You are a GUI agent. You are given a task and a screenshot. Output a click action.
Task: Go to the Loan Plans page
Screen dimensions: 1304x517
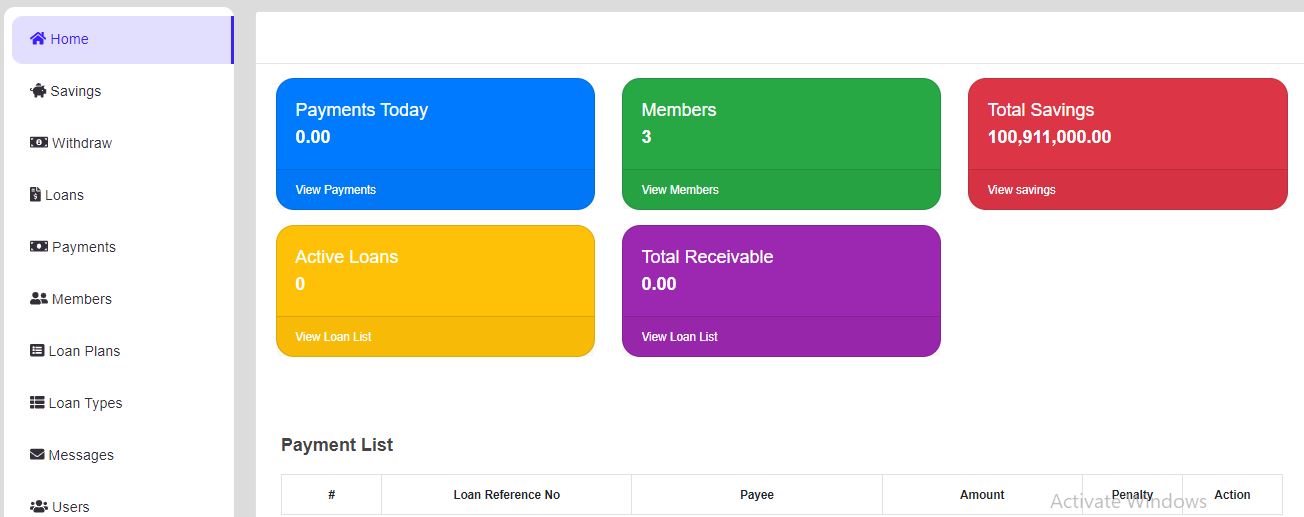[x=84, y=351]
